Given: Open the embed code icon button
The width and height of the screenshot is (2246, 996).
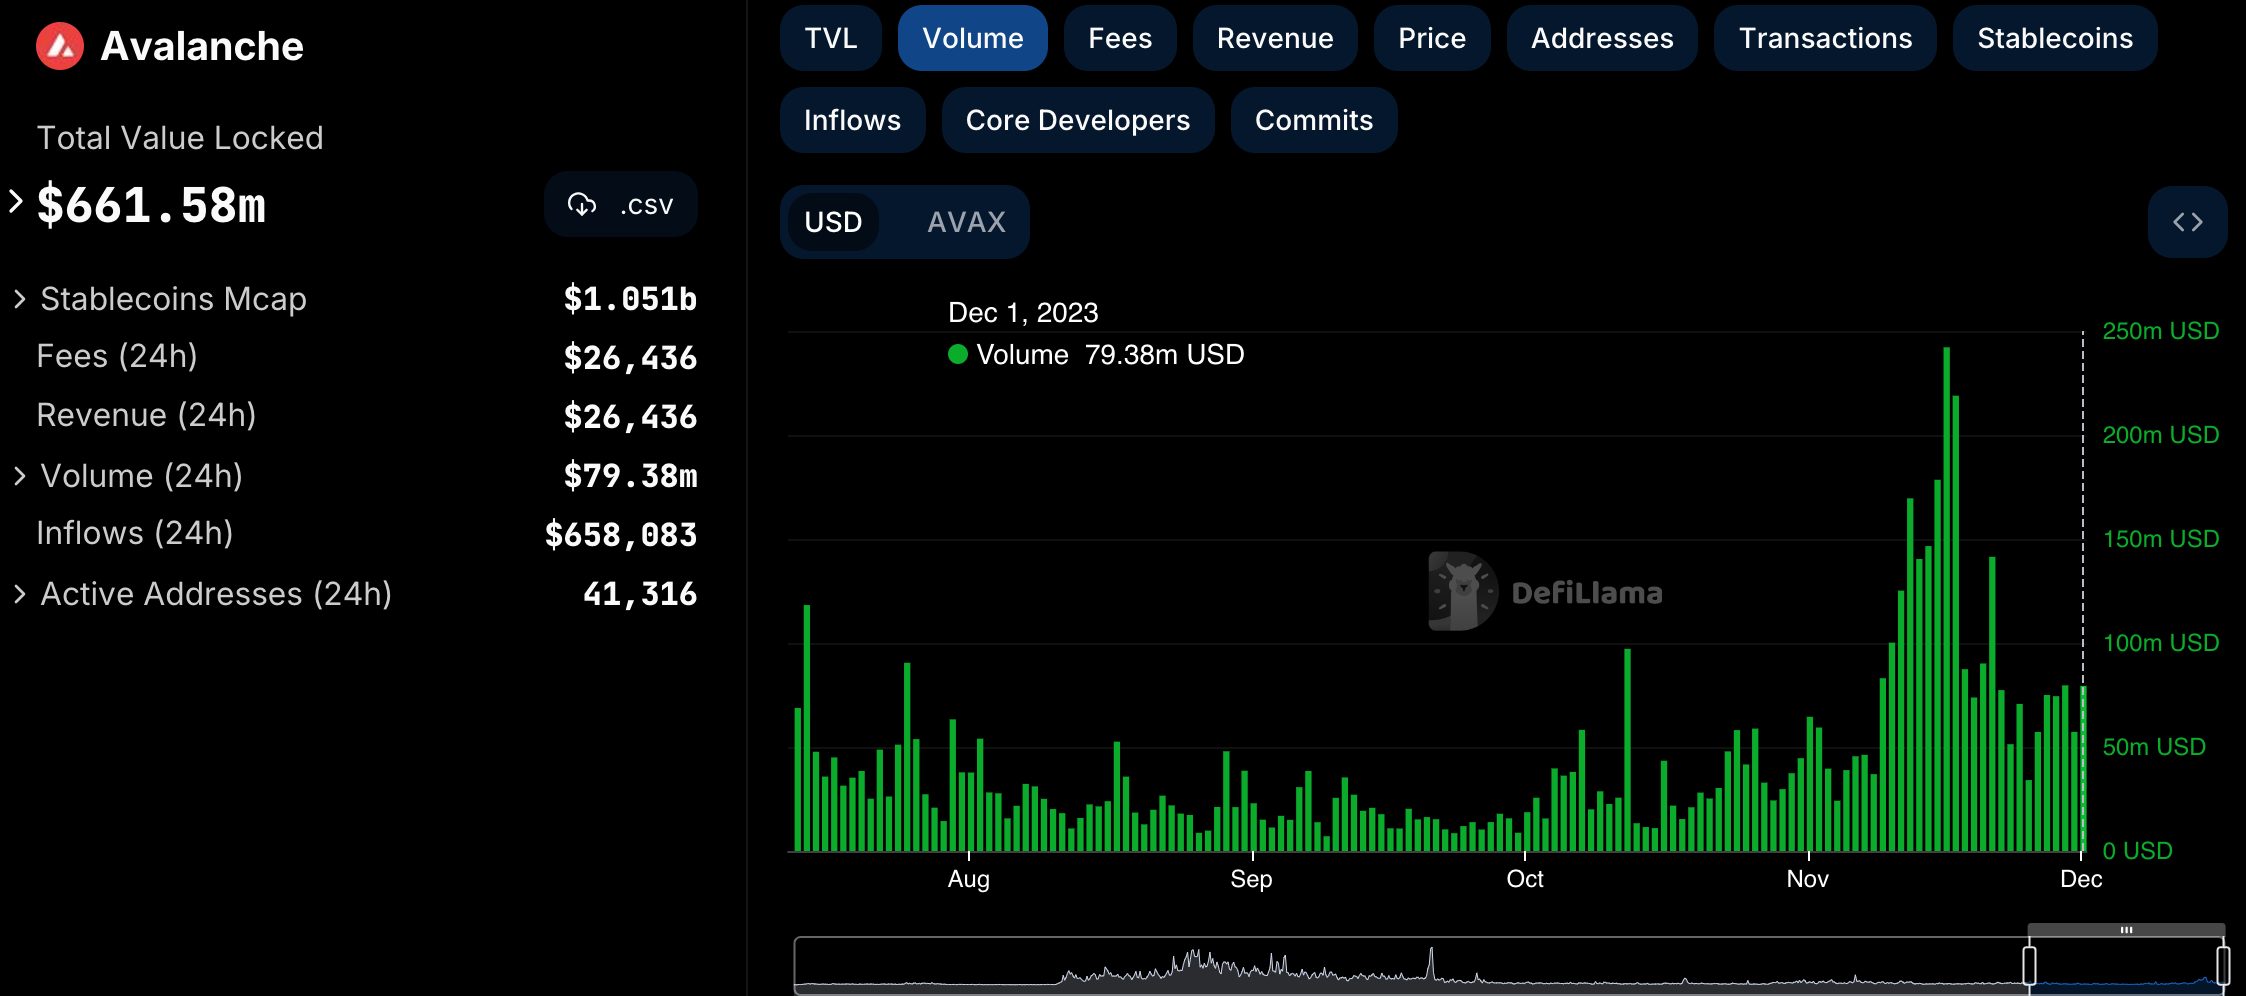Looking at the screenshot, I should [x=2187, y=222].
